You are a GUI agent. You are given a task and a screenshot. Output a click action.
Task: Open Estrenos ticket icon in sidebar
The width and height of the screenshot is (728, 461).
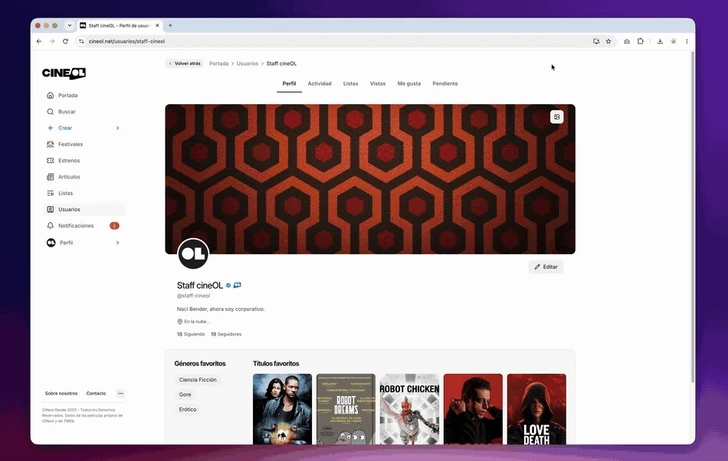coord(50,160)
